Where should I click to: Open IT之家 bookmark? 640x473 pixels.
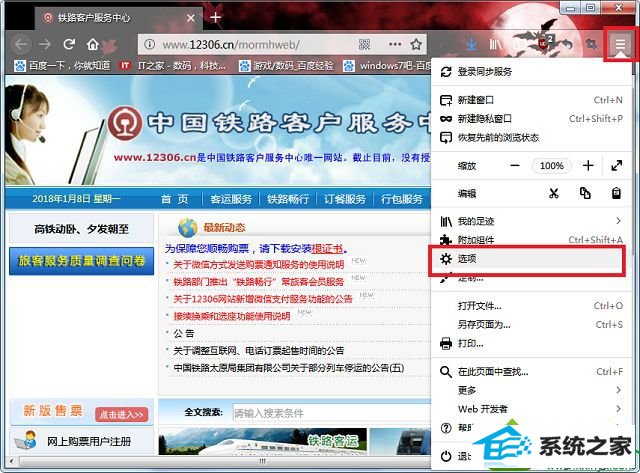click(173, 65)
